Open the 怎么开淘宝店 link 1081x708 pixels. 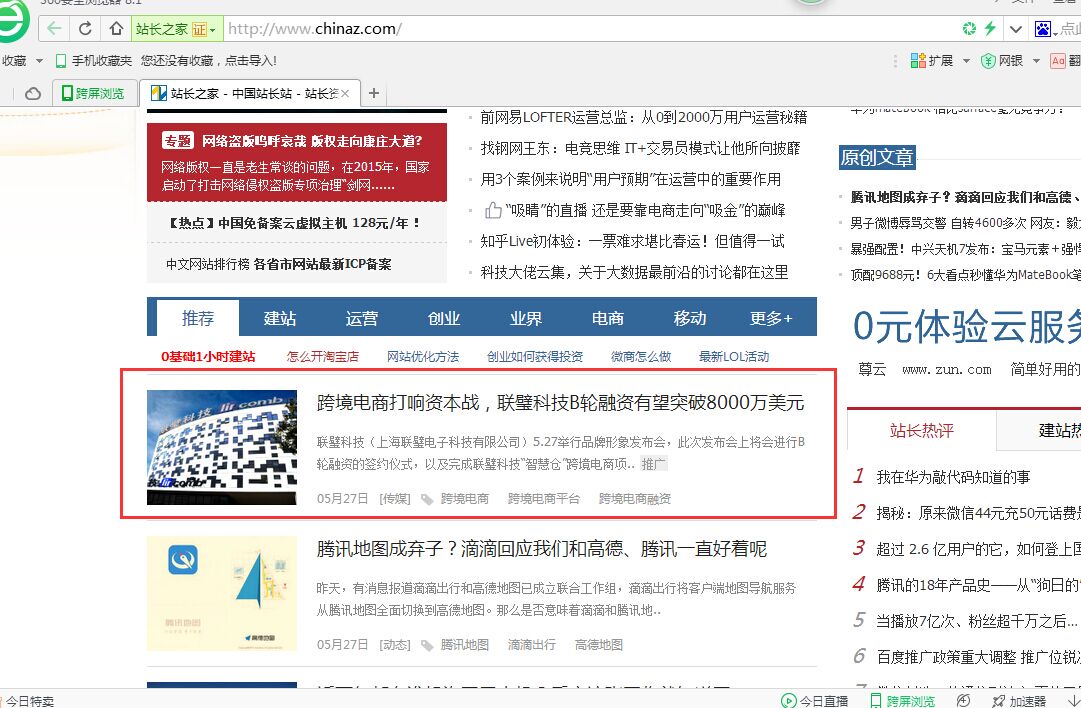[323, 356]
